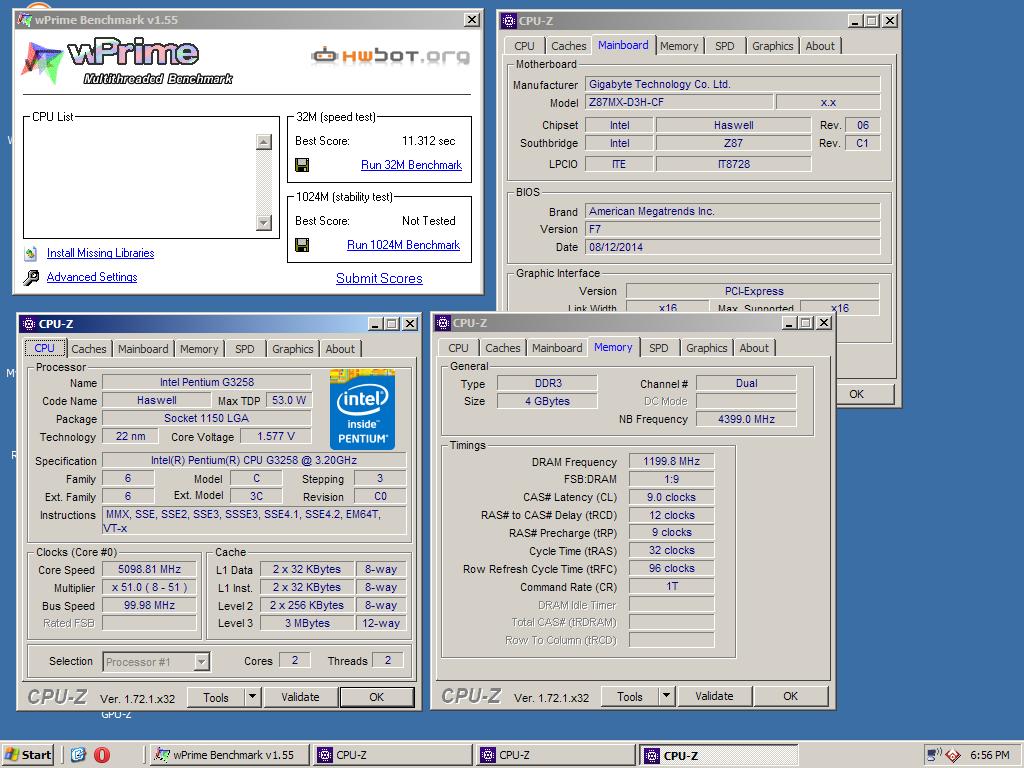Click the red Opera quick launch icon

(102, 755)
